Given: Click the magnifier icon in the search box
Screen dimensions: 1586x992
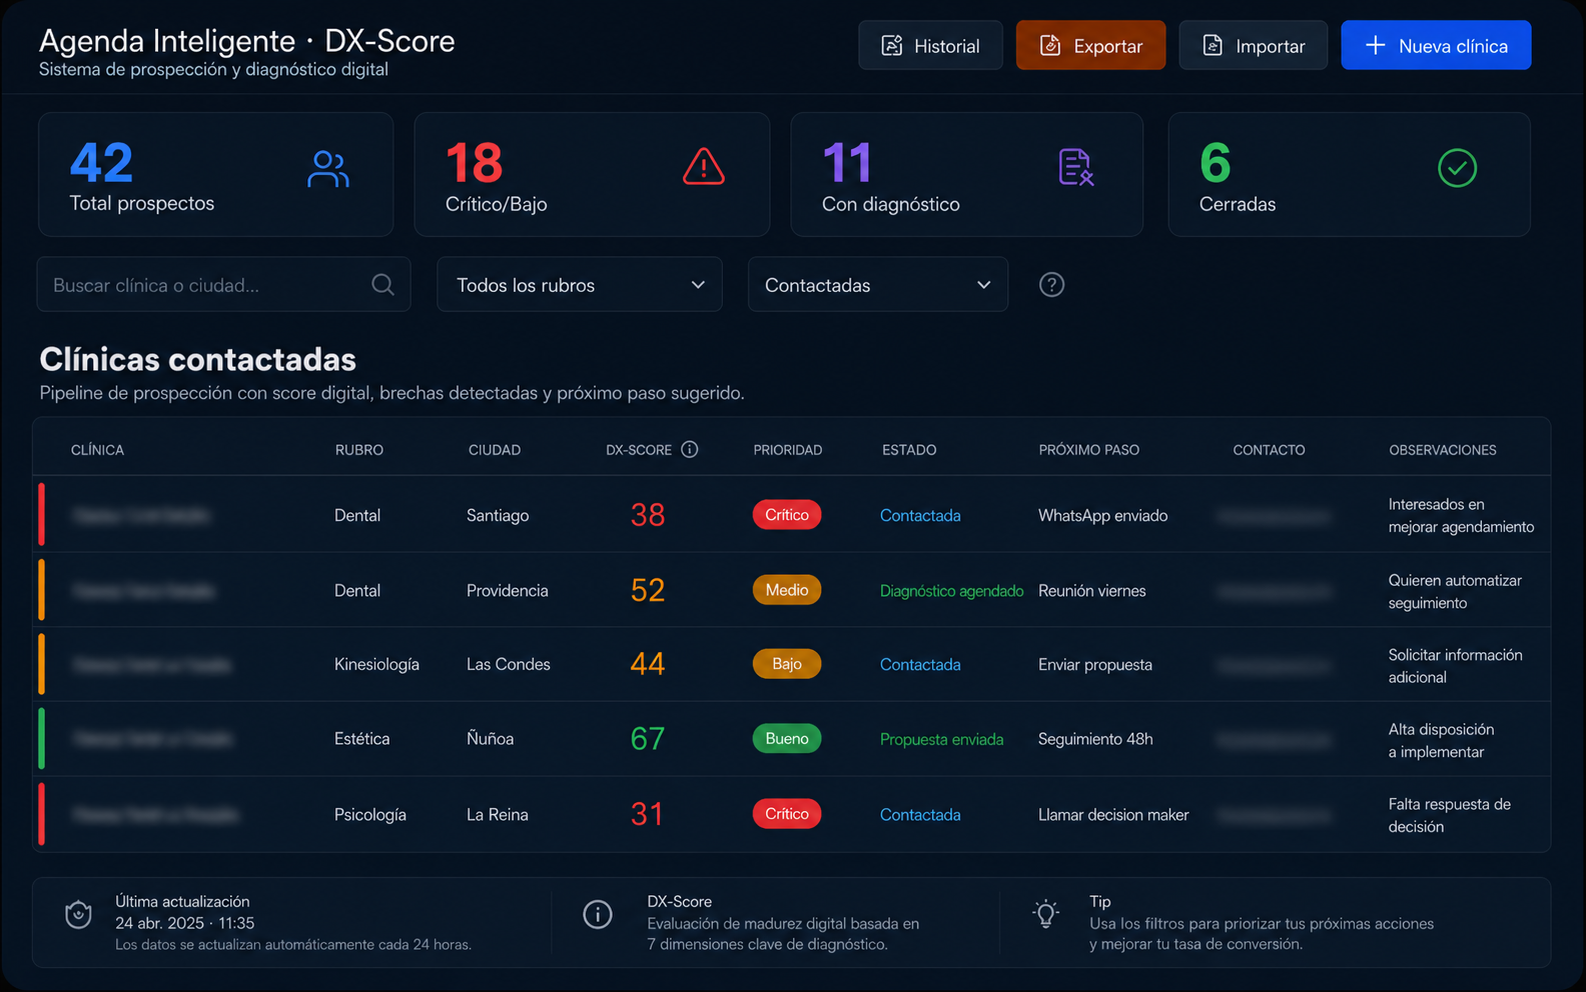Looking at the screenshot, I should coord(382,285).
